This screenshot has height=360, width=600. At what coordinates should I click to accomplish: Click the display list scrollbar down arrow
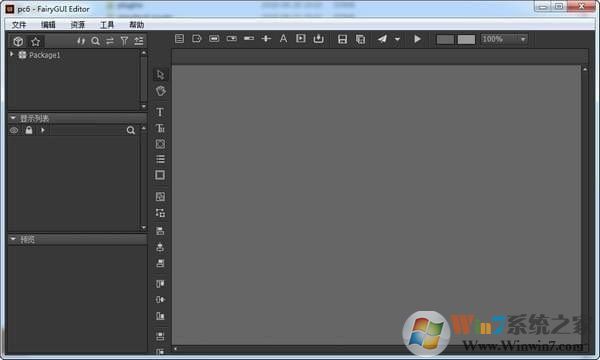click(144, 228)
